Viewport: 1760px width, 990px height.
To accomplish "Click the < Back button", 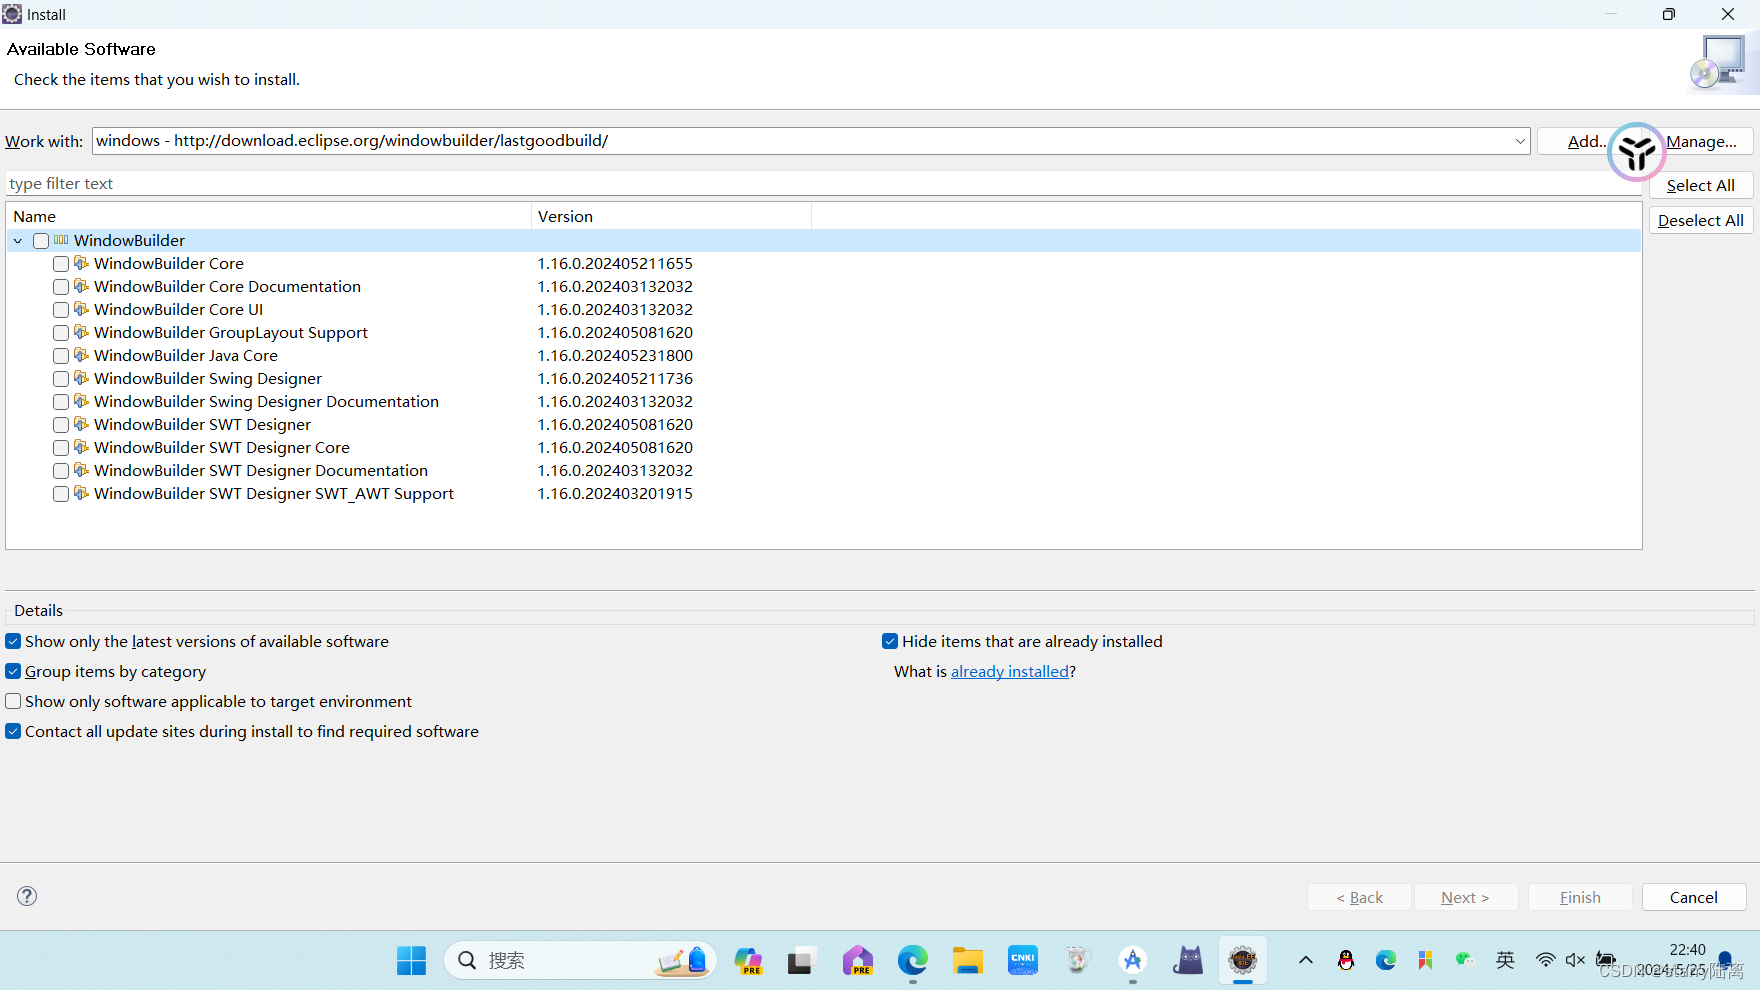I will click(1359, 898).
